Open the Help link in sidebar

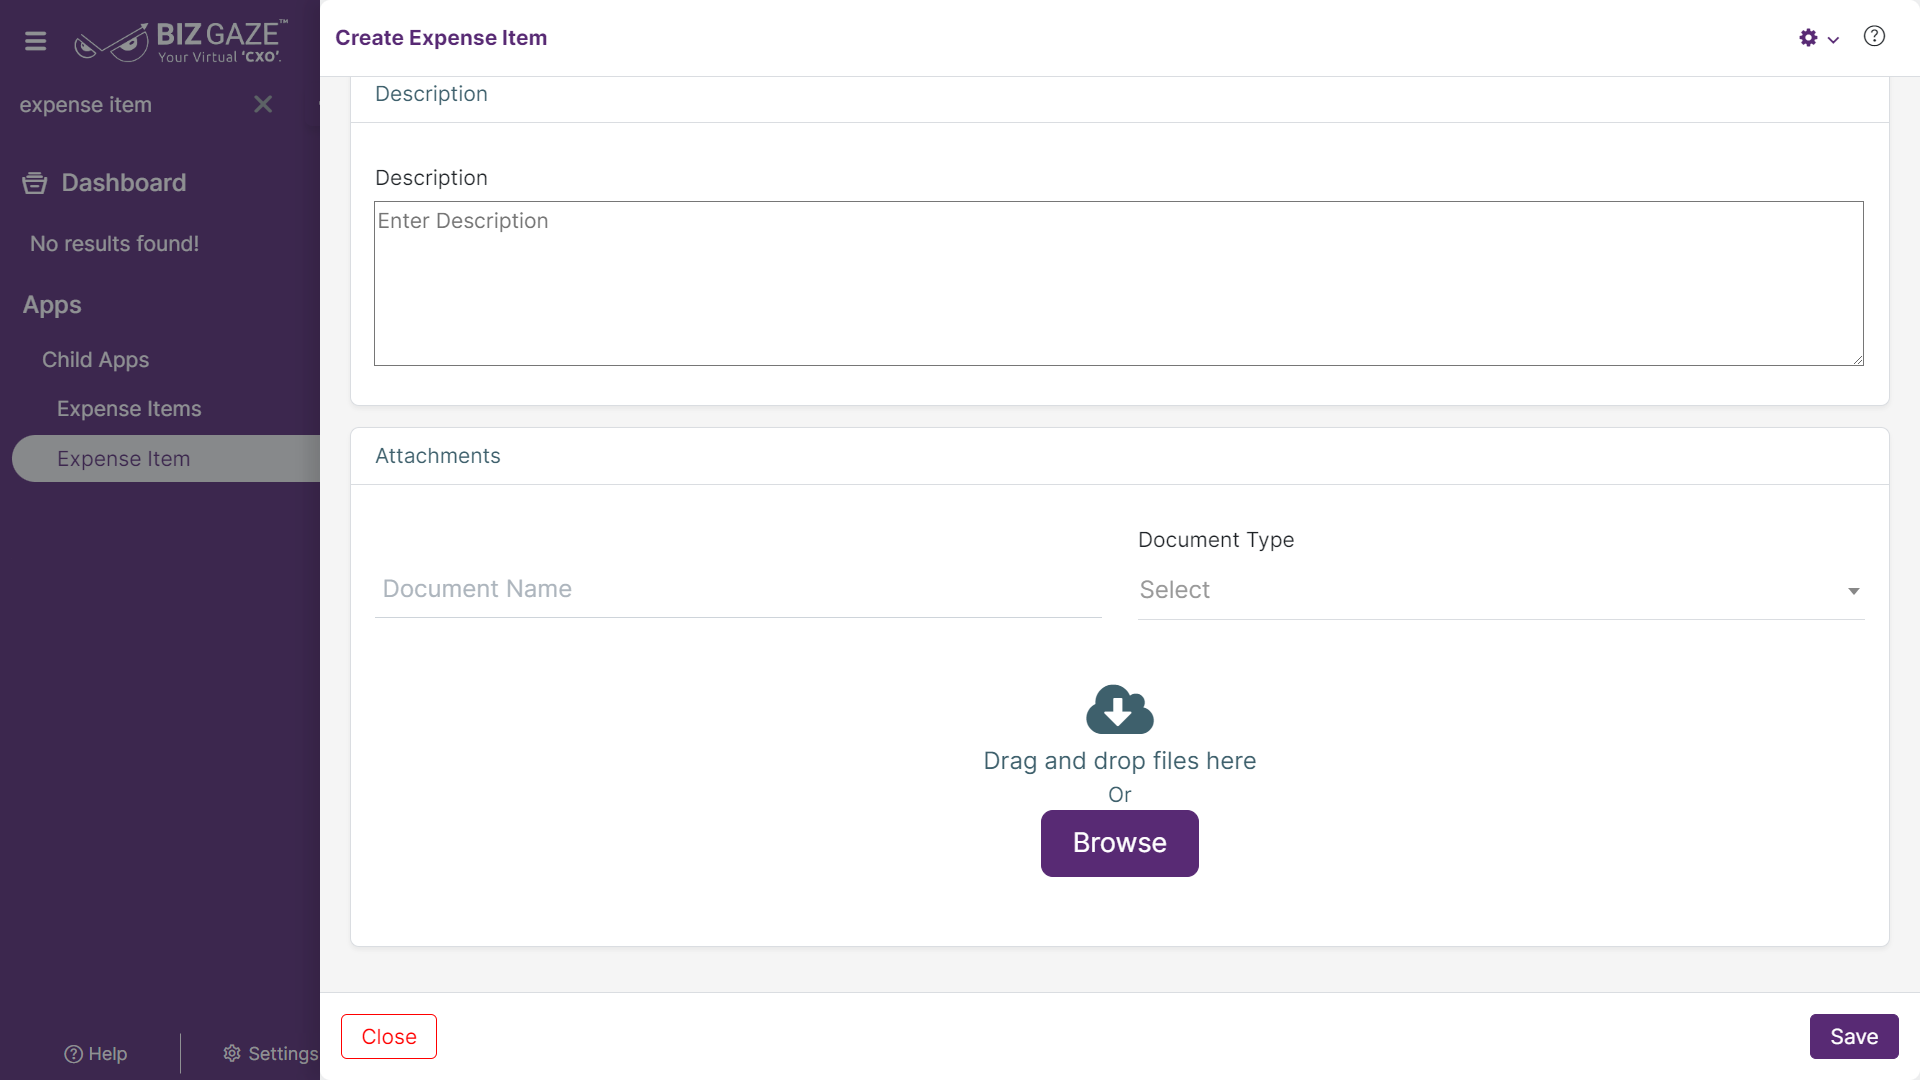[x=96, y=1054]
